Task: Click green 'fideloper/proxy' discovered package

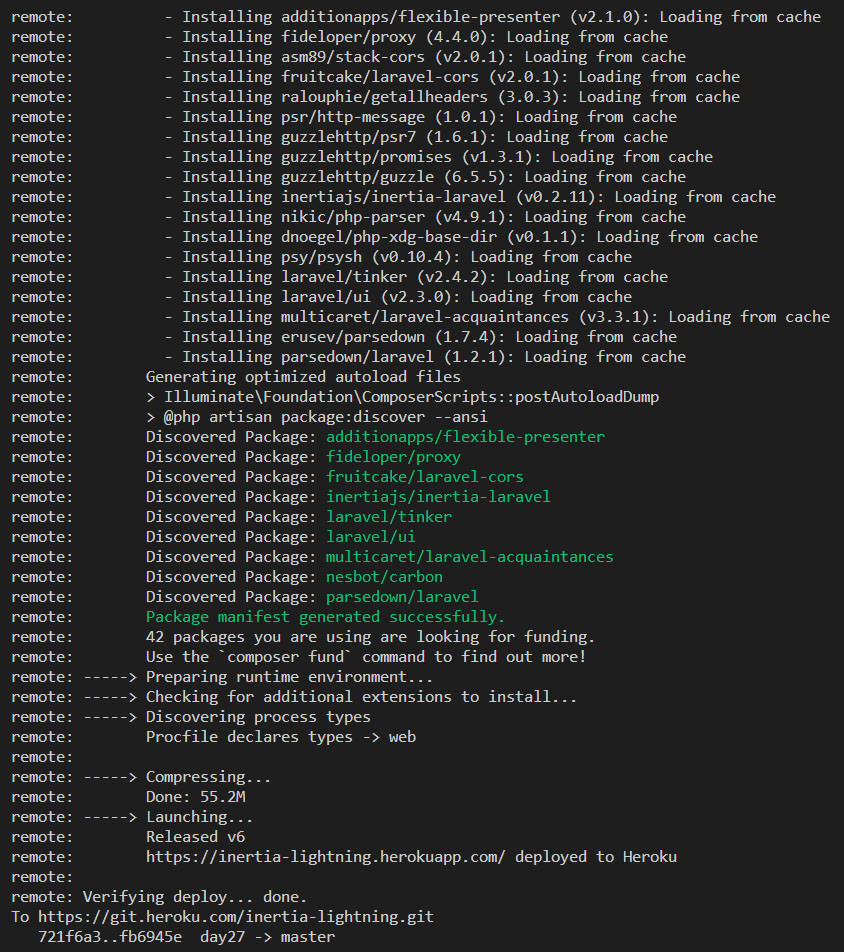Action: tap(393, 457)
